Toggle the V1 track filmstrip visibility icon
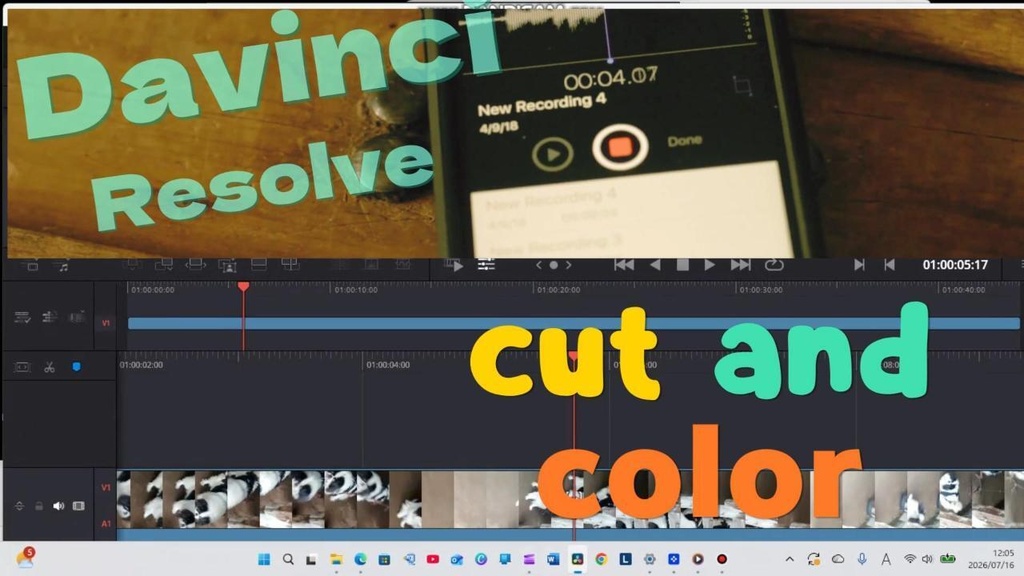 pos(78,506)
